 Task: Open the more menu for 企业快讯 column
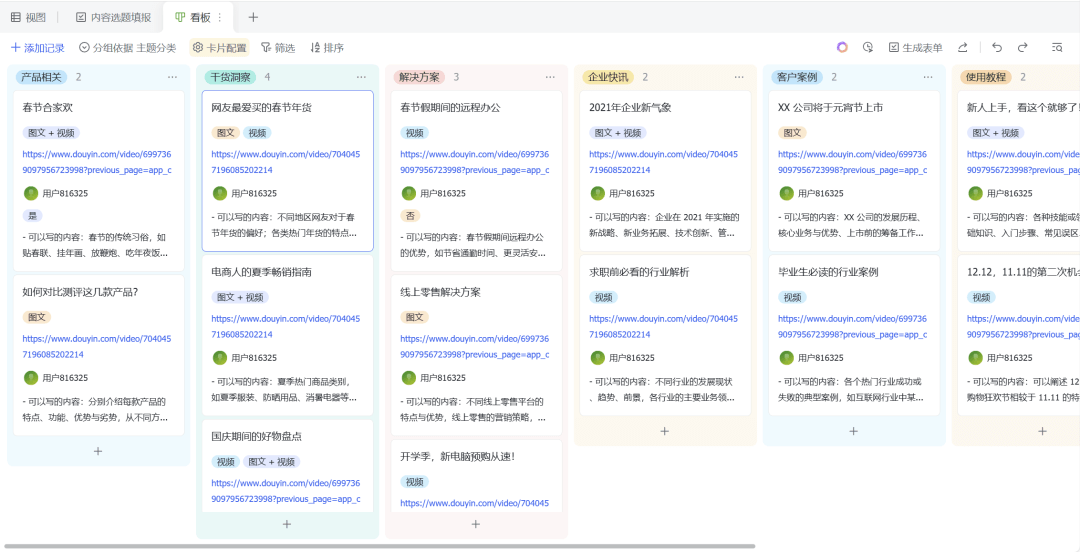click(739, 77)
